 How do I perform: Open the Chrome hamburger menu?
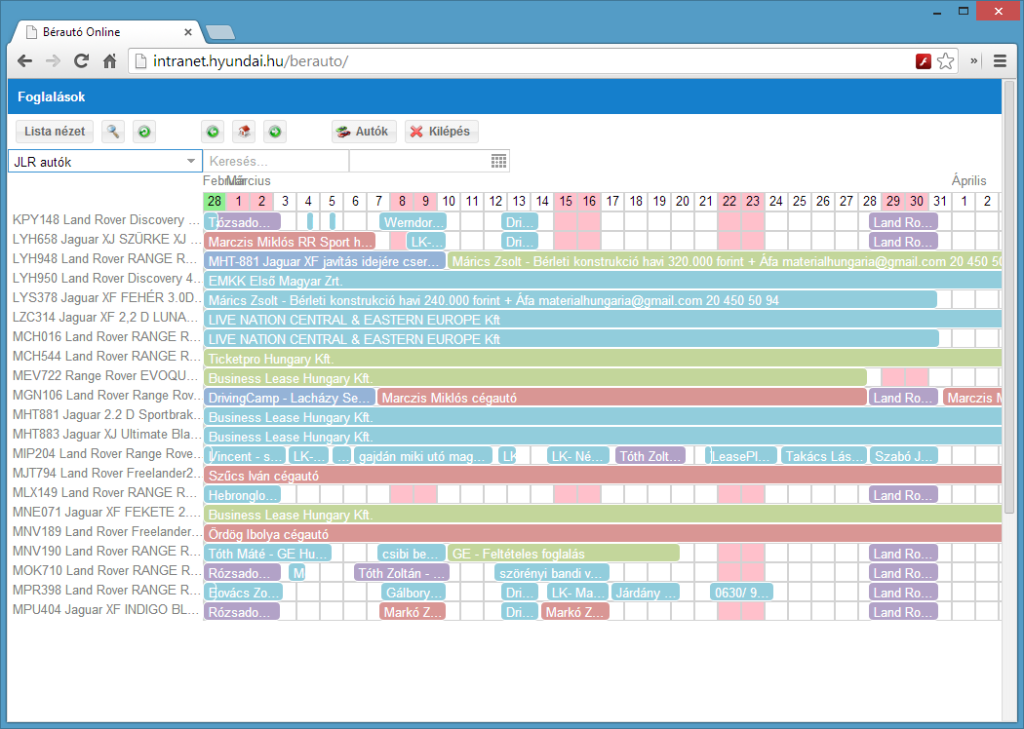[1000, 61]
